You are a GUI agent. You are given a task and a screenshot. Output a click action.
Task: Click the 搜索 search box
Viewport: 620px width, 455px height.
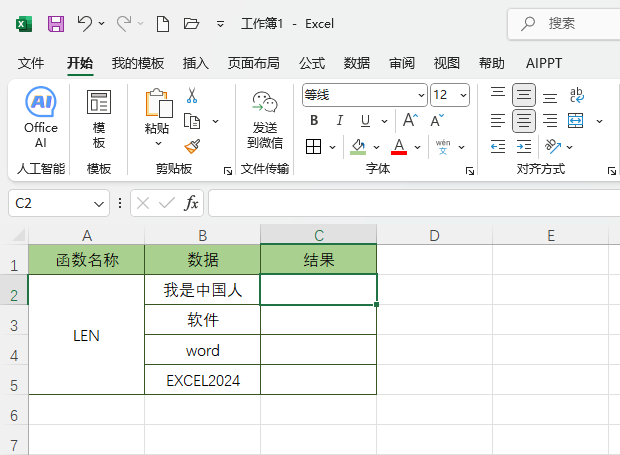point(564,24)
